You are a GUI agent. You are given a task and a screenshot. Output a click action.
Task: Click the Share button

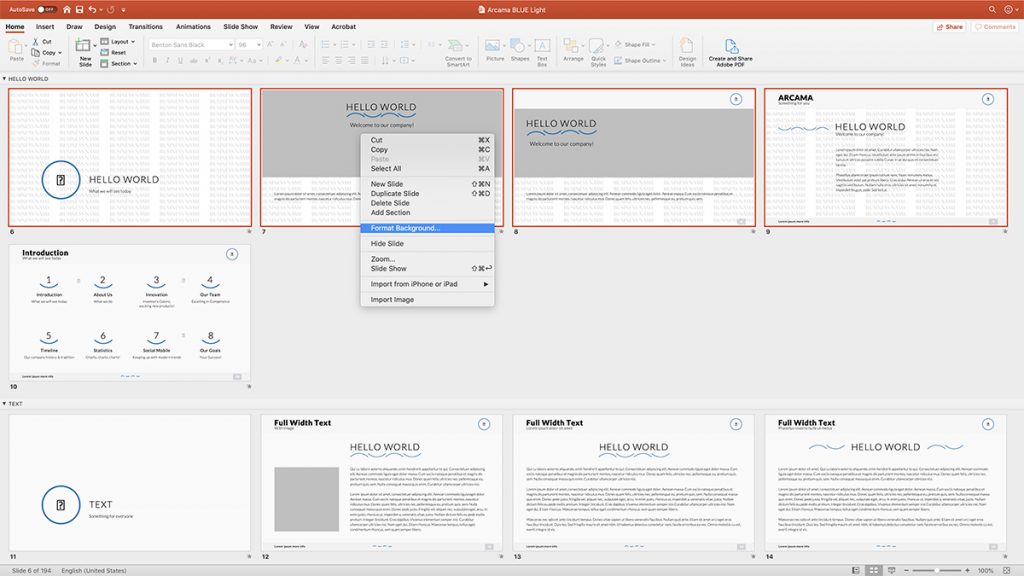(950, 27)
